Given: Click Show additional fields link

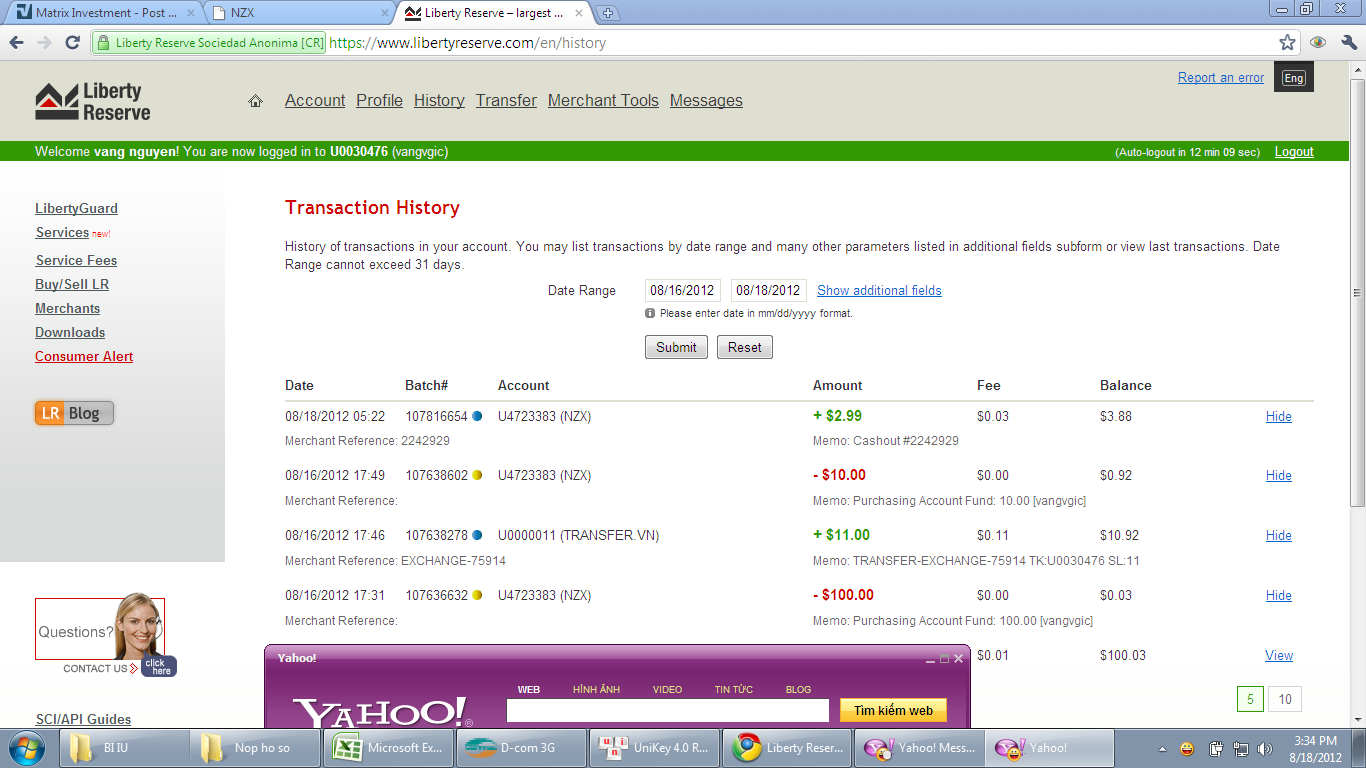Looking at the screenshot, I should [x=879, y=291].
